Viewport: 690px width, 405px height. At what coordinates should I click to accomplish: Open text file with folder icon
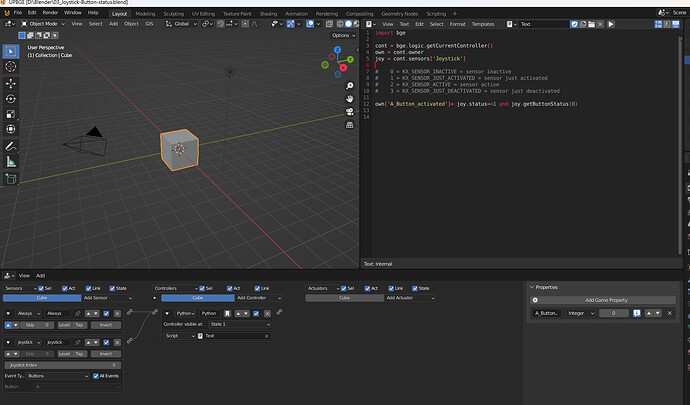point(591,24)
